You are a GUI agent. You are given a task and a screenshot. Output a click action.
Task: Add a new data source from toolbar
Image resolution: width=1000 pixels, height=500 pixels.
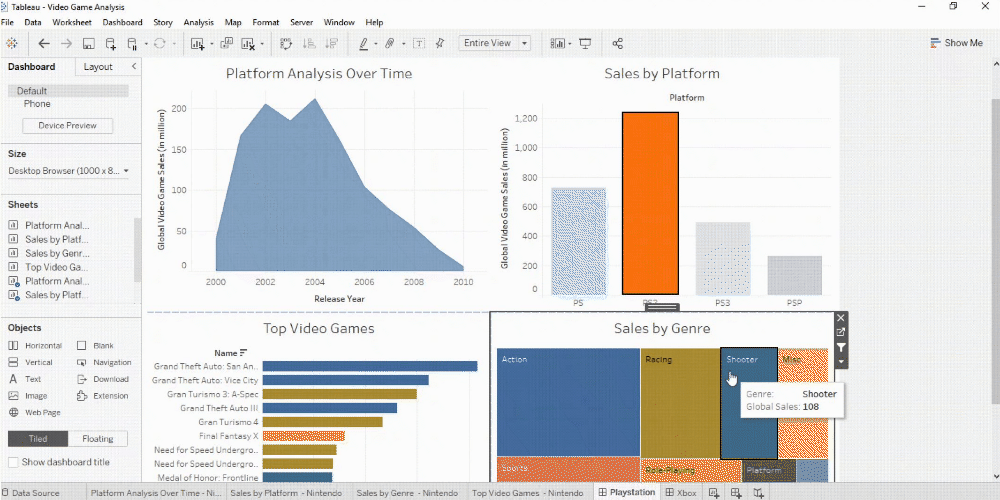pos(111,43)
